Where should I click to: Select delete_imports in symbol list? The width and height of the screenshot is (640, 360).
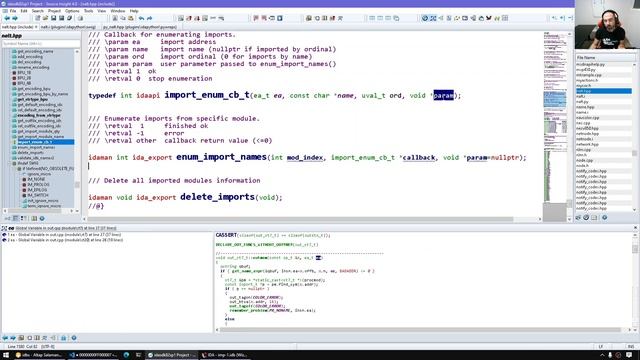[31, 152]
